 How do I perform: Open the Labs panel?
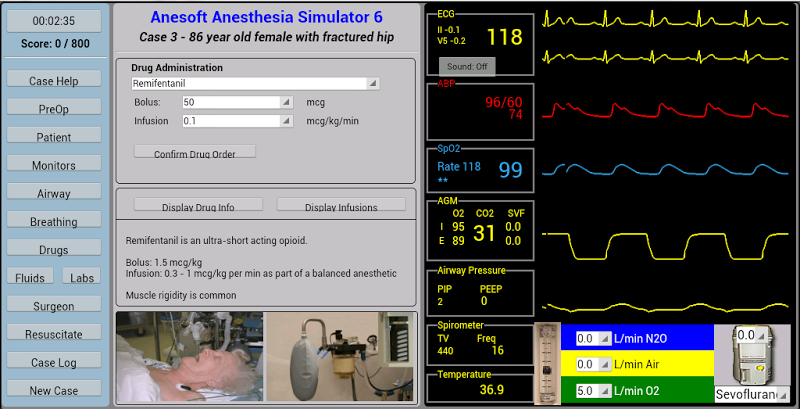tap(81, 278)
